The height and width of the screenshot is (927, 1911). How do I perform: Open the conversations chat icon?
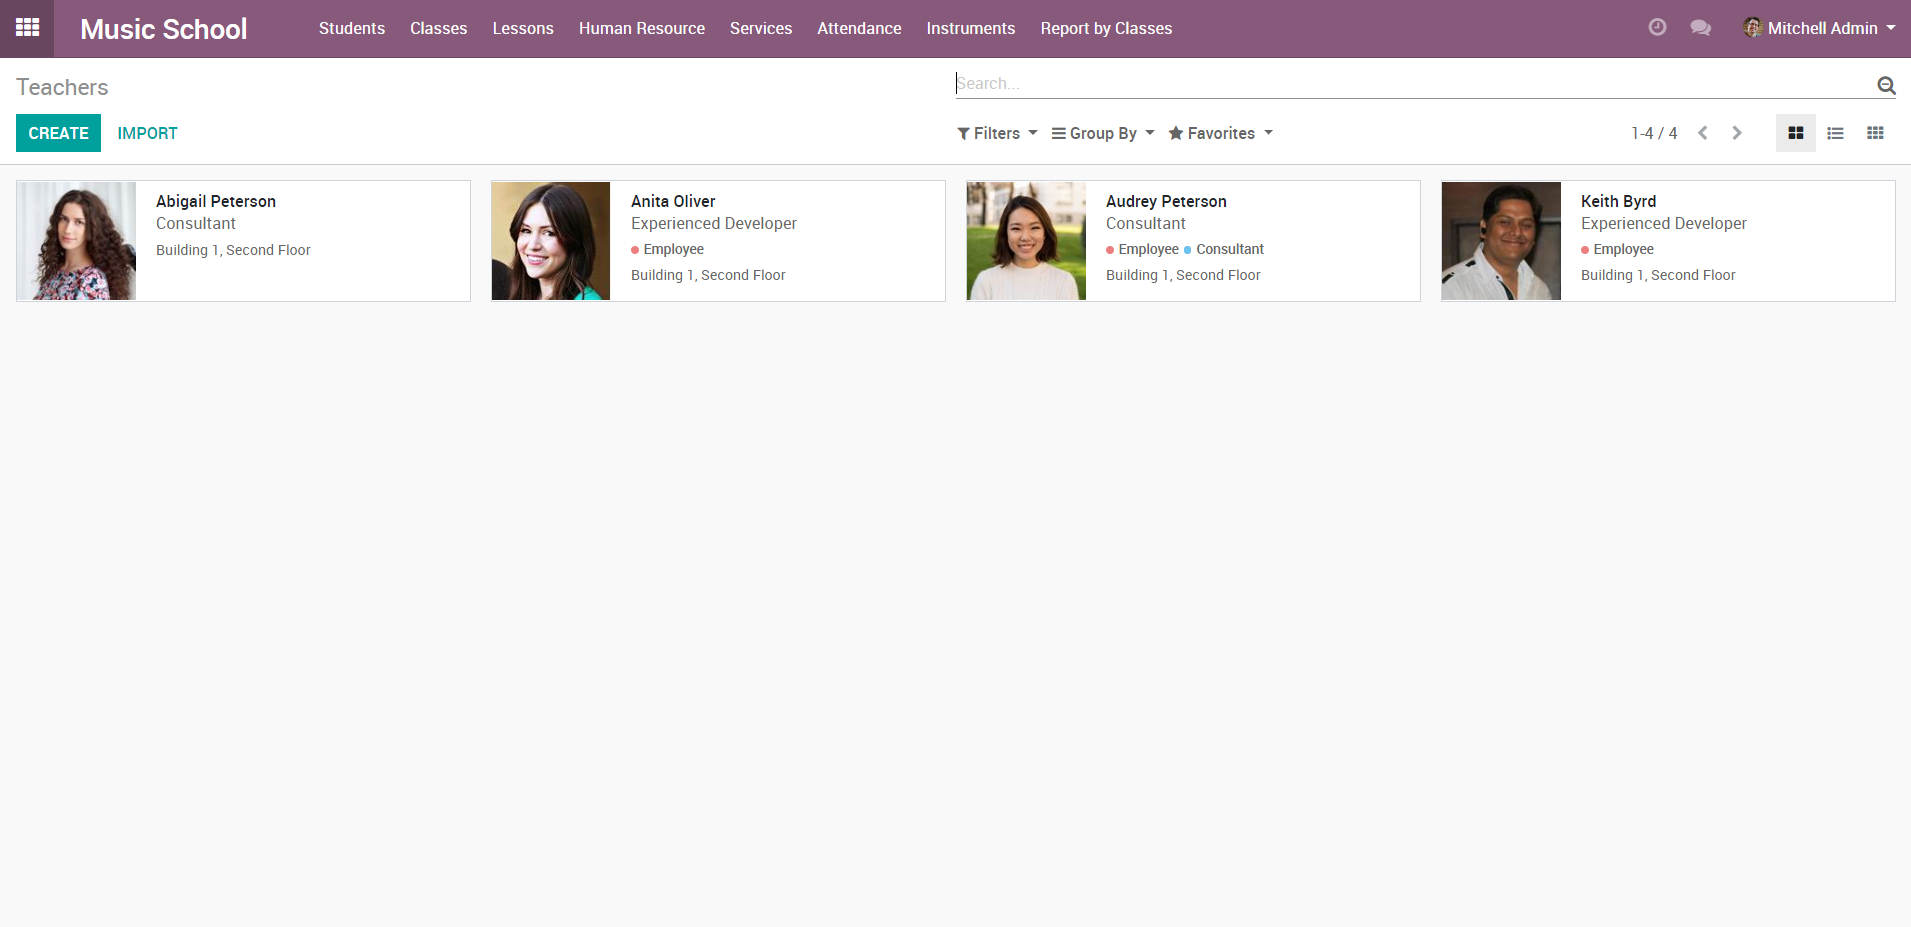coord(1700,28)
